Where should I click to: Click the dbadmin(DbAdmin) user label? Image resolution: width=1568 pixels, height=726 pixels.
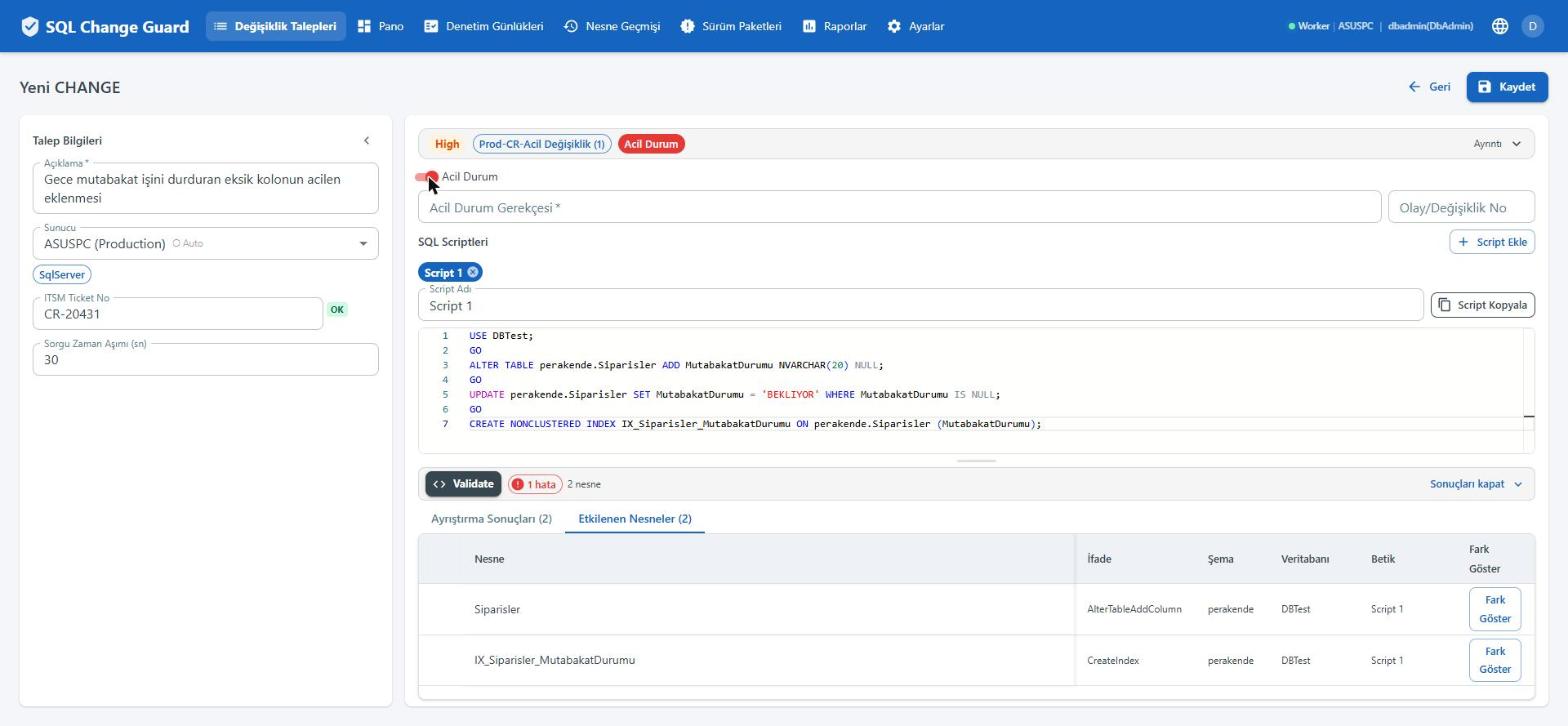click(1430, 27)
